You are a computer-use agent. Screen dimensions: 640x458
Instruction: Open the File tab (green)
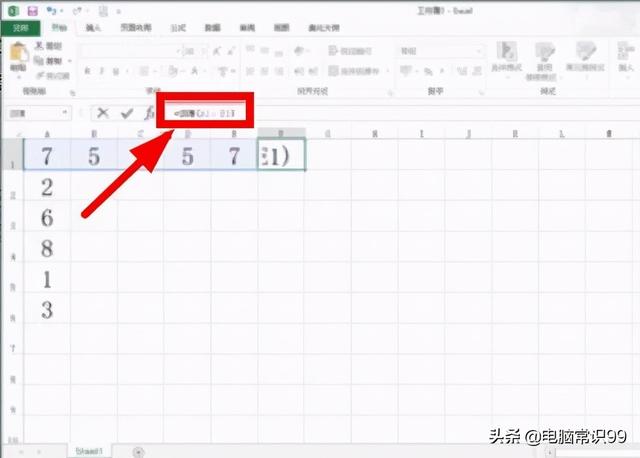[x=20, y=28]
